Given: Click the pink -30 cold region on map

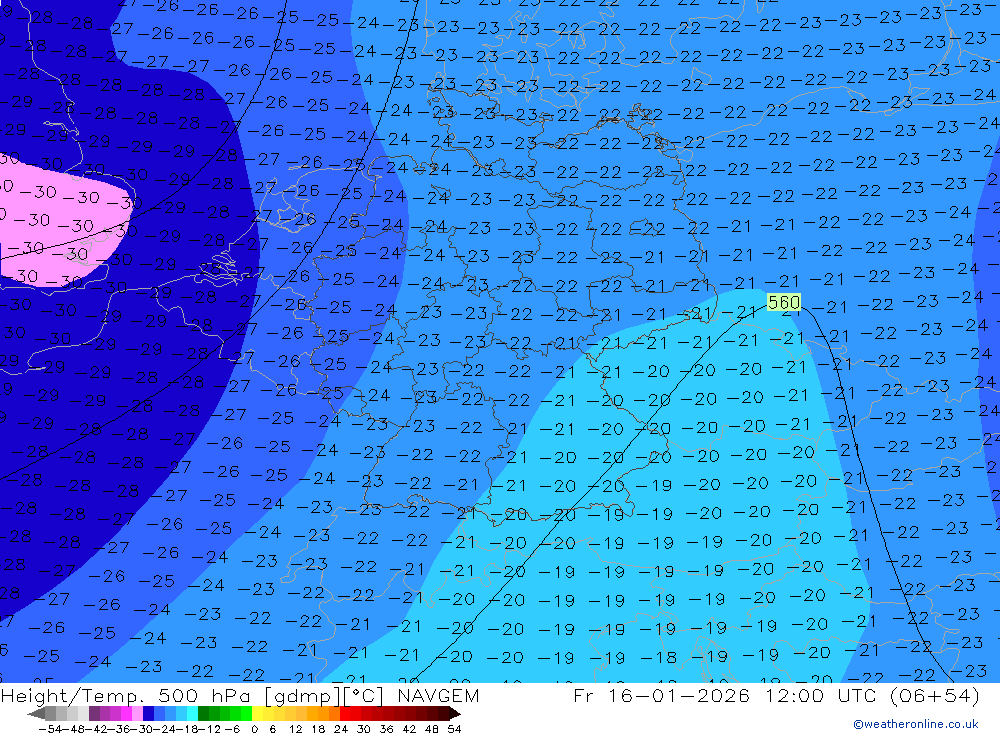Looking at the screenshot, I should tap(60, 225).
